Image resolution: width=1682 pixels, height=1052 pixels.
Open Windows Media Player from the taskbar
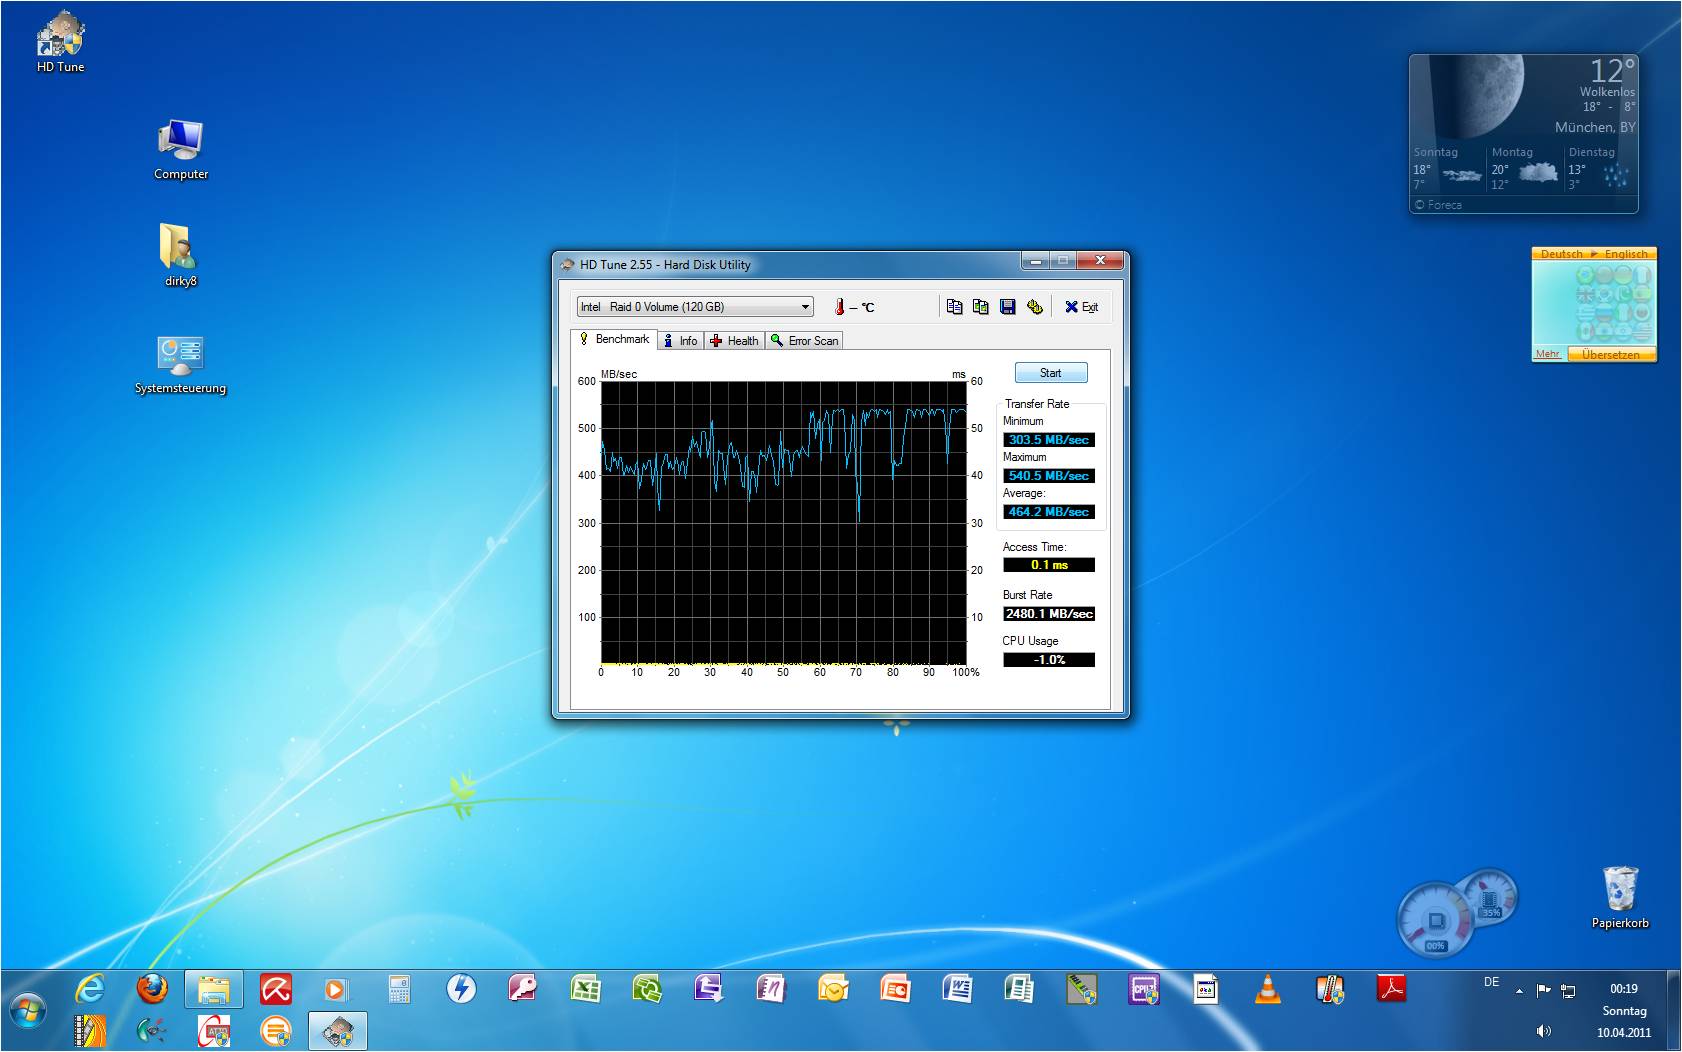336,990
